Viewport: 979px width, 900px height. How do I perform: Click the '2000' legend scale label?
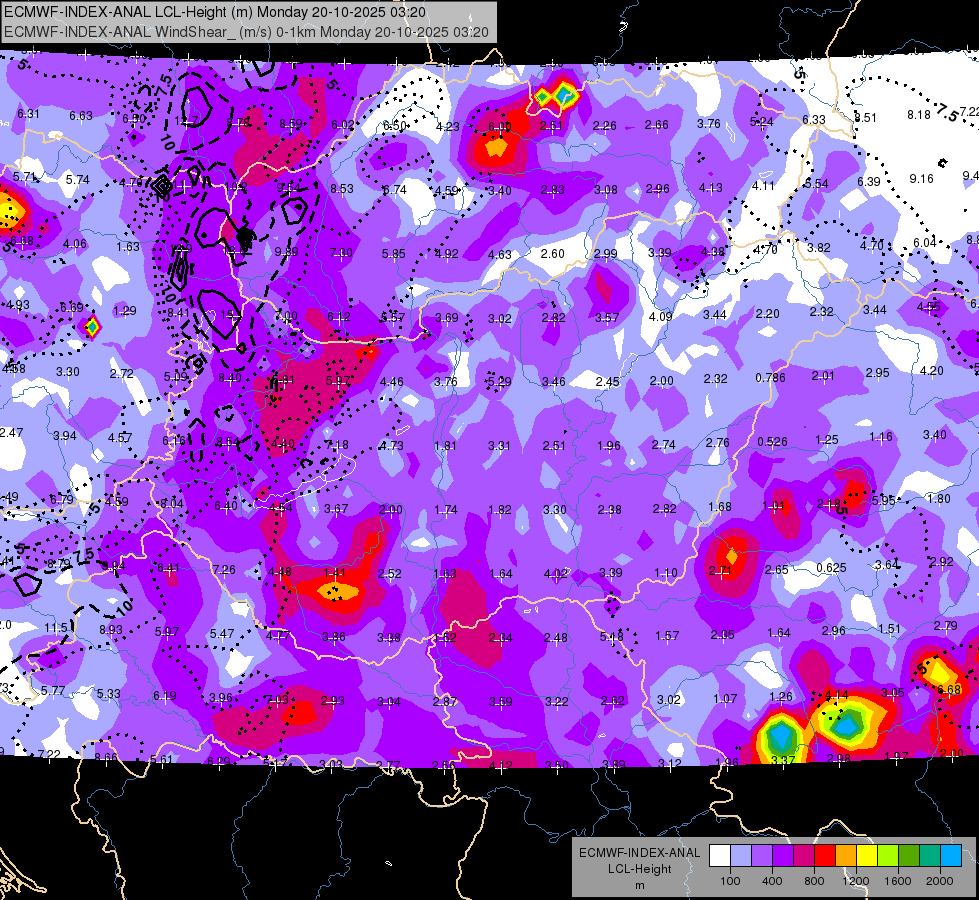[x=940, y=881]
